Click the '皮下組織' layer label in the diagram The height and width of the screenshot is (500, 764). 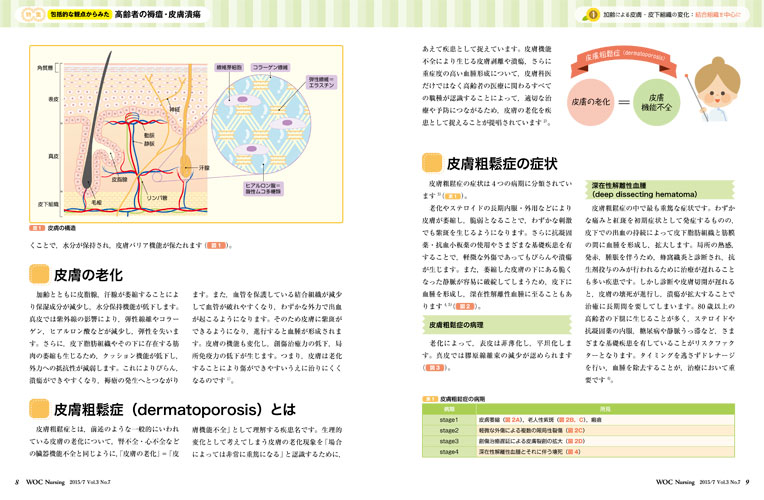48,204
